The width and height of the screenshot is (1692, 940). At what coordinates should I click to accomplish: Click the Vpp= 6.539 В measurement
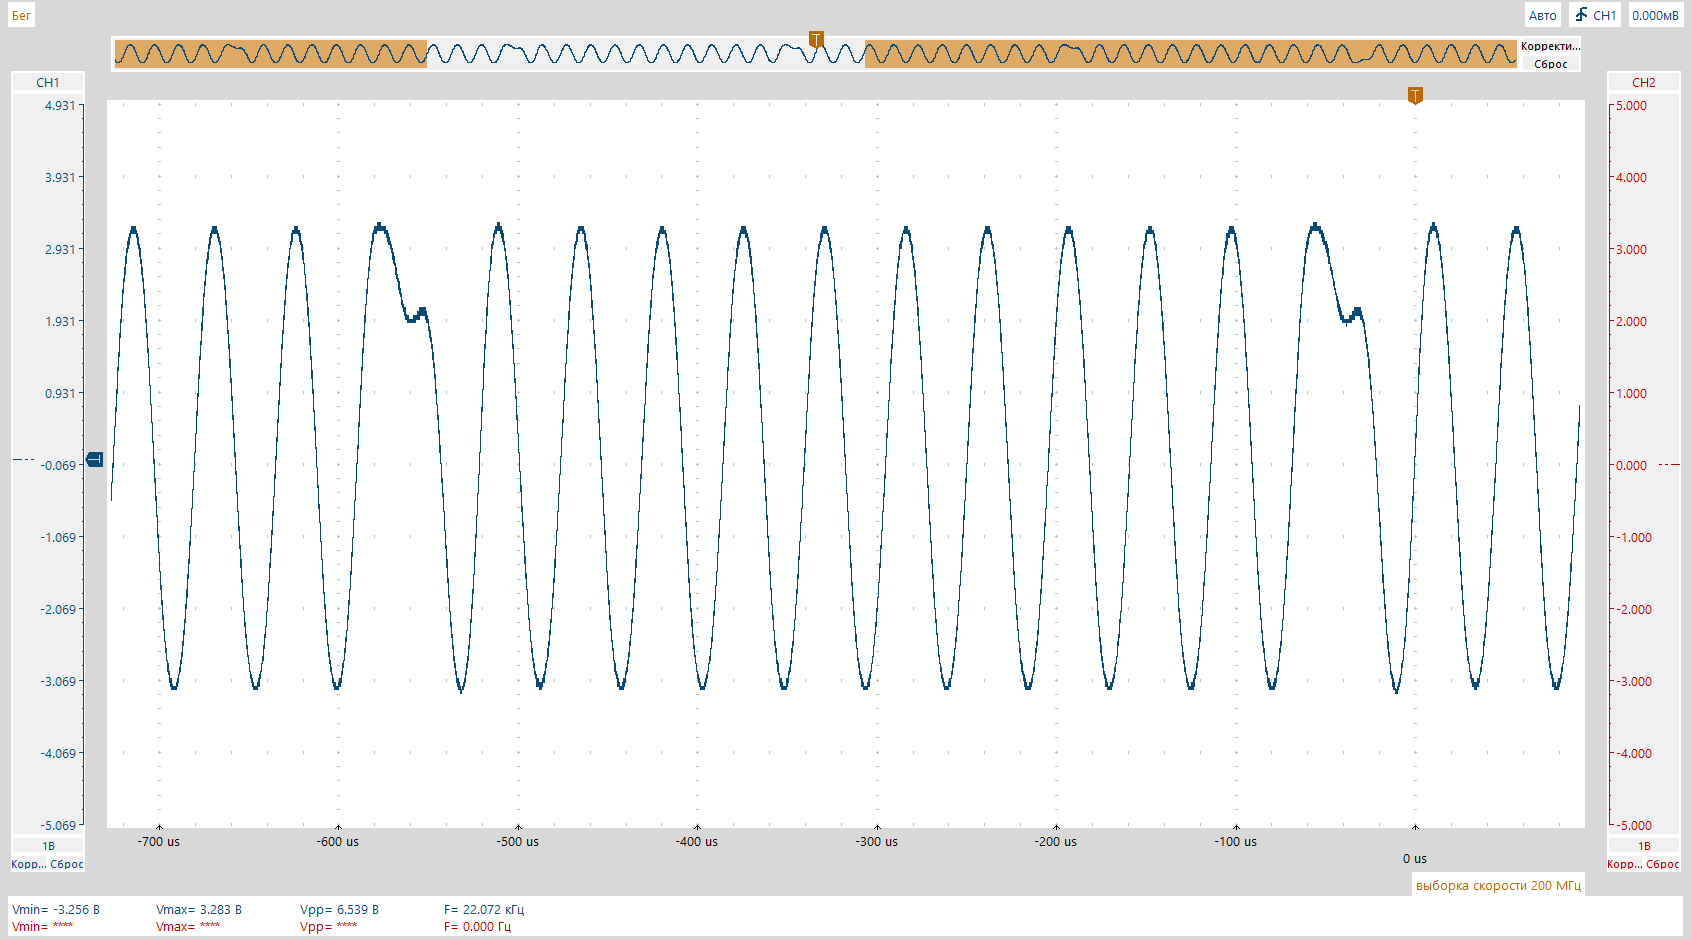[340, 910]
